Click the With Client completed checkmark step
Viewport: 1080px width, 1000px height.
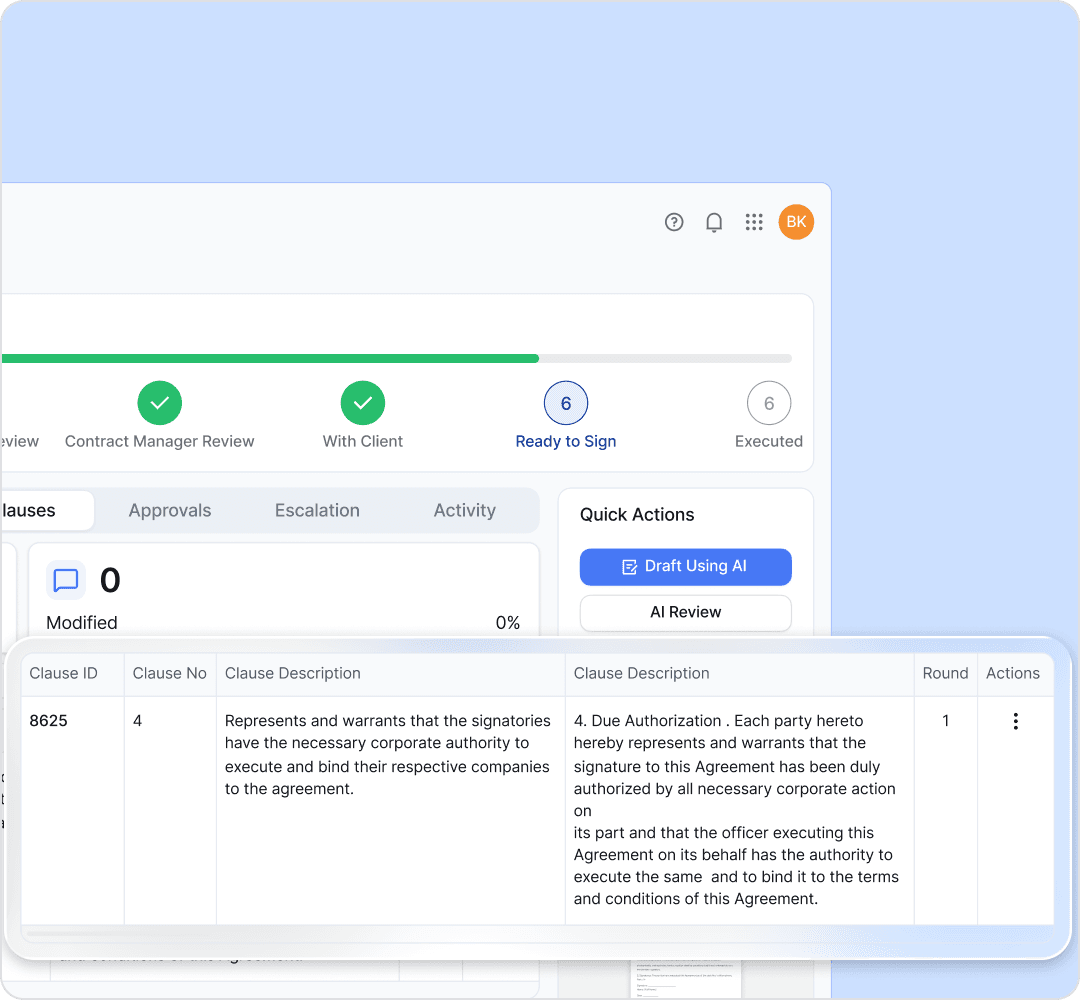pyautogui.click(x=363, y=403)
